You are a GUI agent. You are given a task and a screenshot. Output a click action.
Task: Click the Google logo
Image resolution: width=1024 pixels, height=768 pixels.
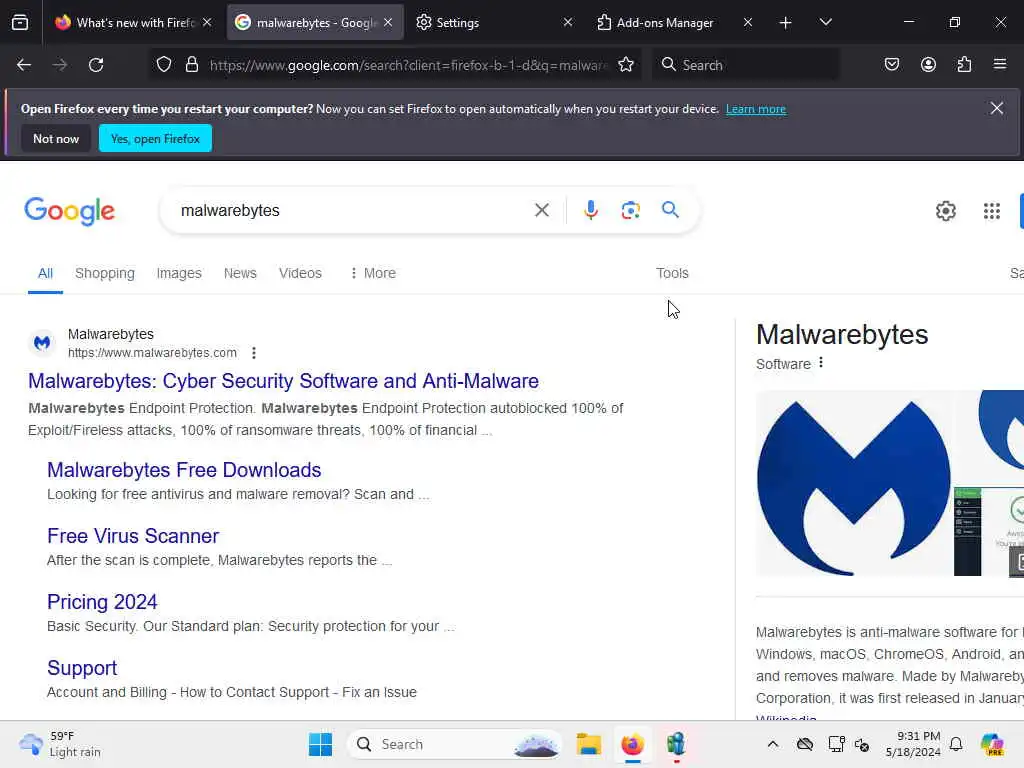pyautogui.click(x=69, y=211)
